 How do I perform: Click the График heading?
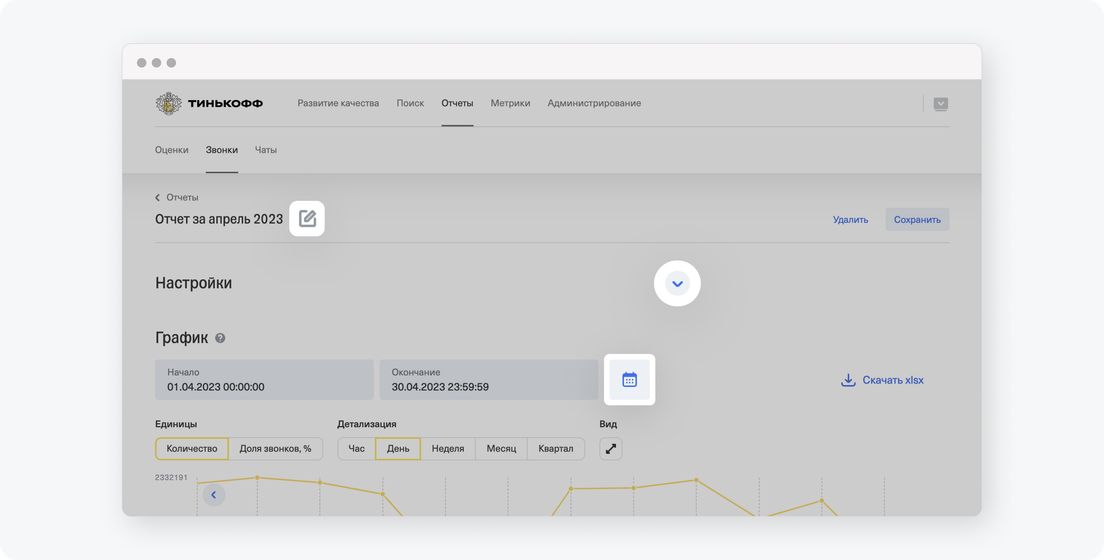(182, 337)
